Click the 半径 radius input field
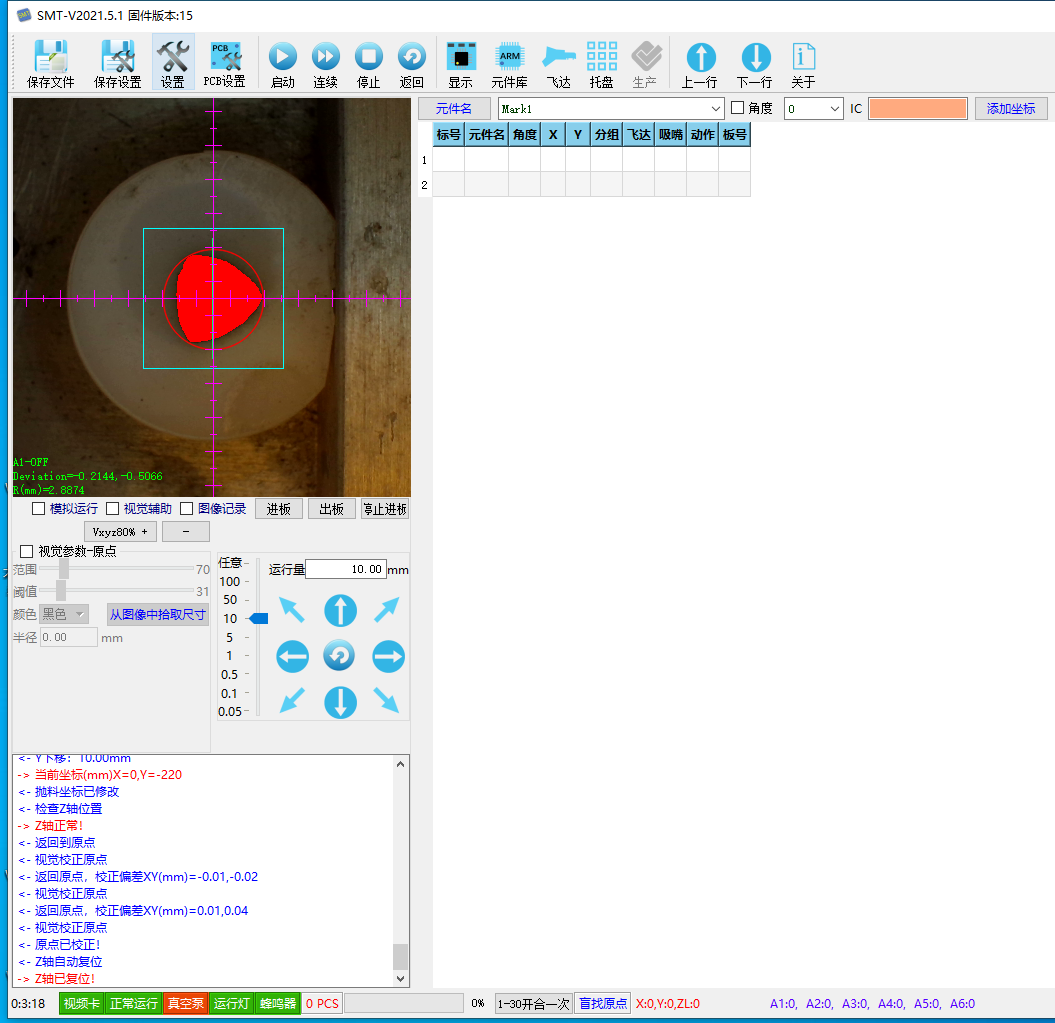This screenshot has width=1055, height=1023. click(x=69, y=637)
